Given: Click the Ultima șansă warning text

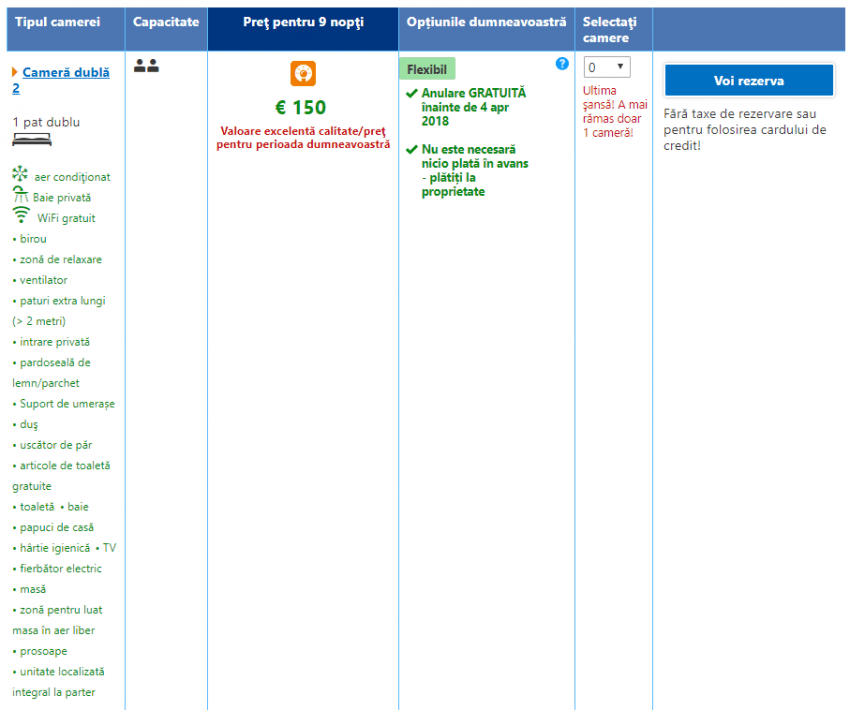Looking at the screenshot, I should pyautogui.click(x=612, y=111).
